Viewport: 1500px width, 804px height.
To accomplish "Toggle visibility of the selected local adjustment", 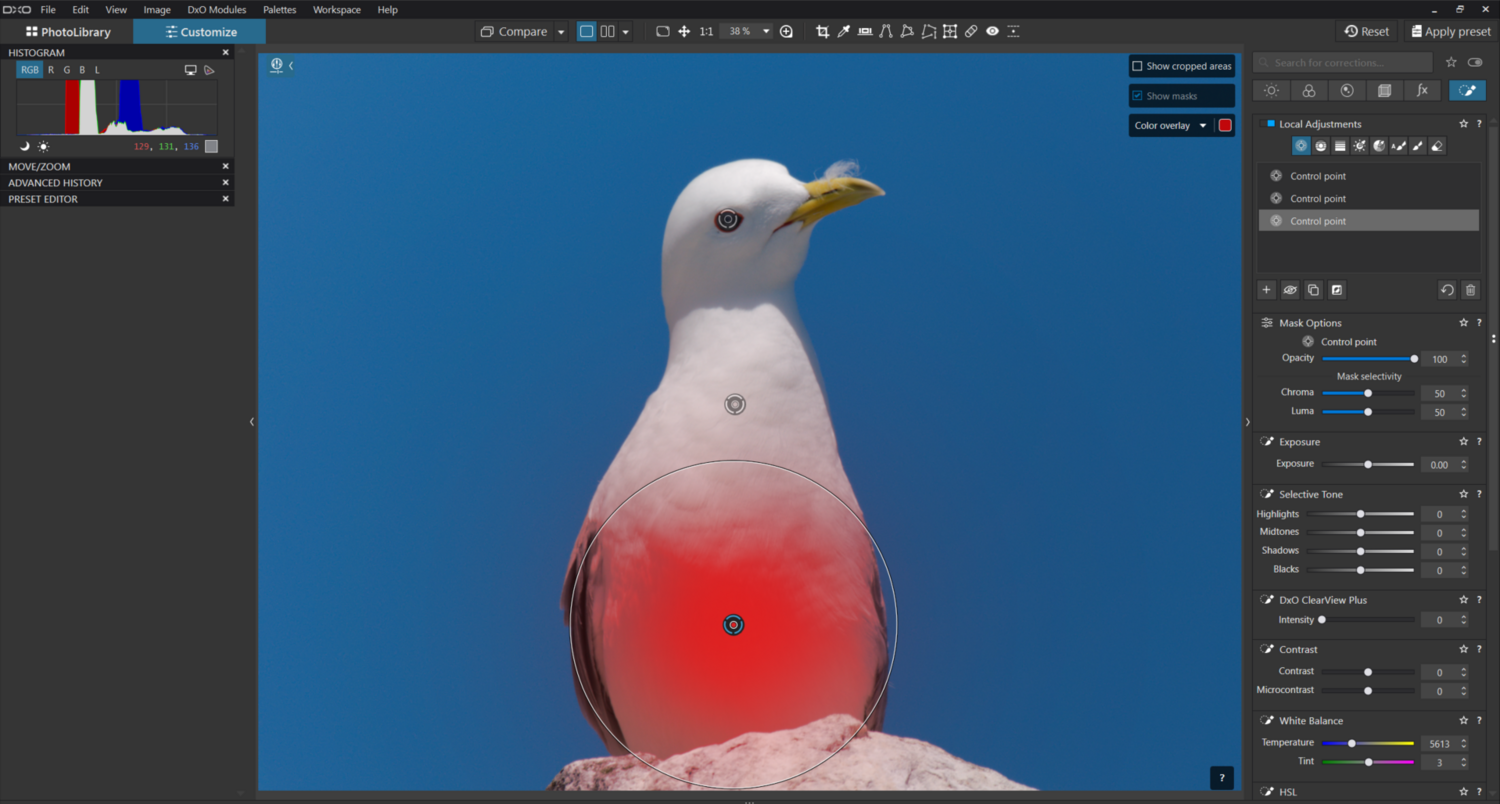I will pos(1290,290).
